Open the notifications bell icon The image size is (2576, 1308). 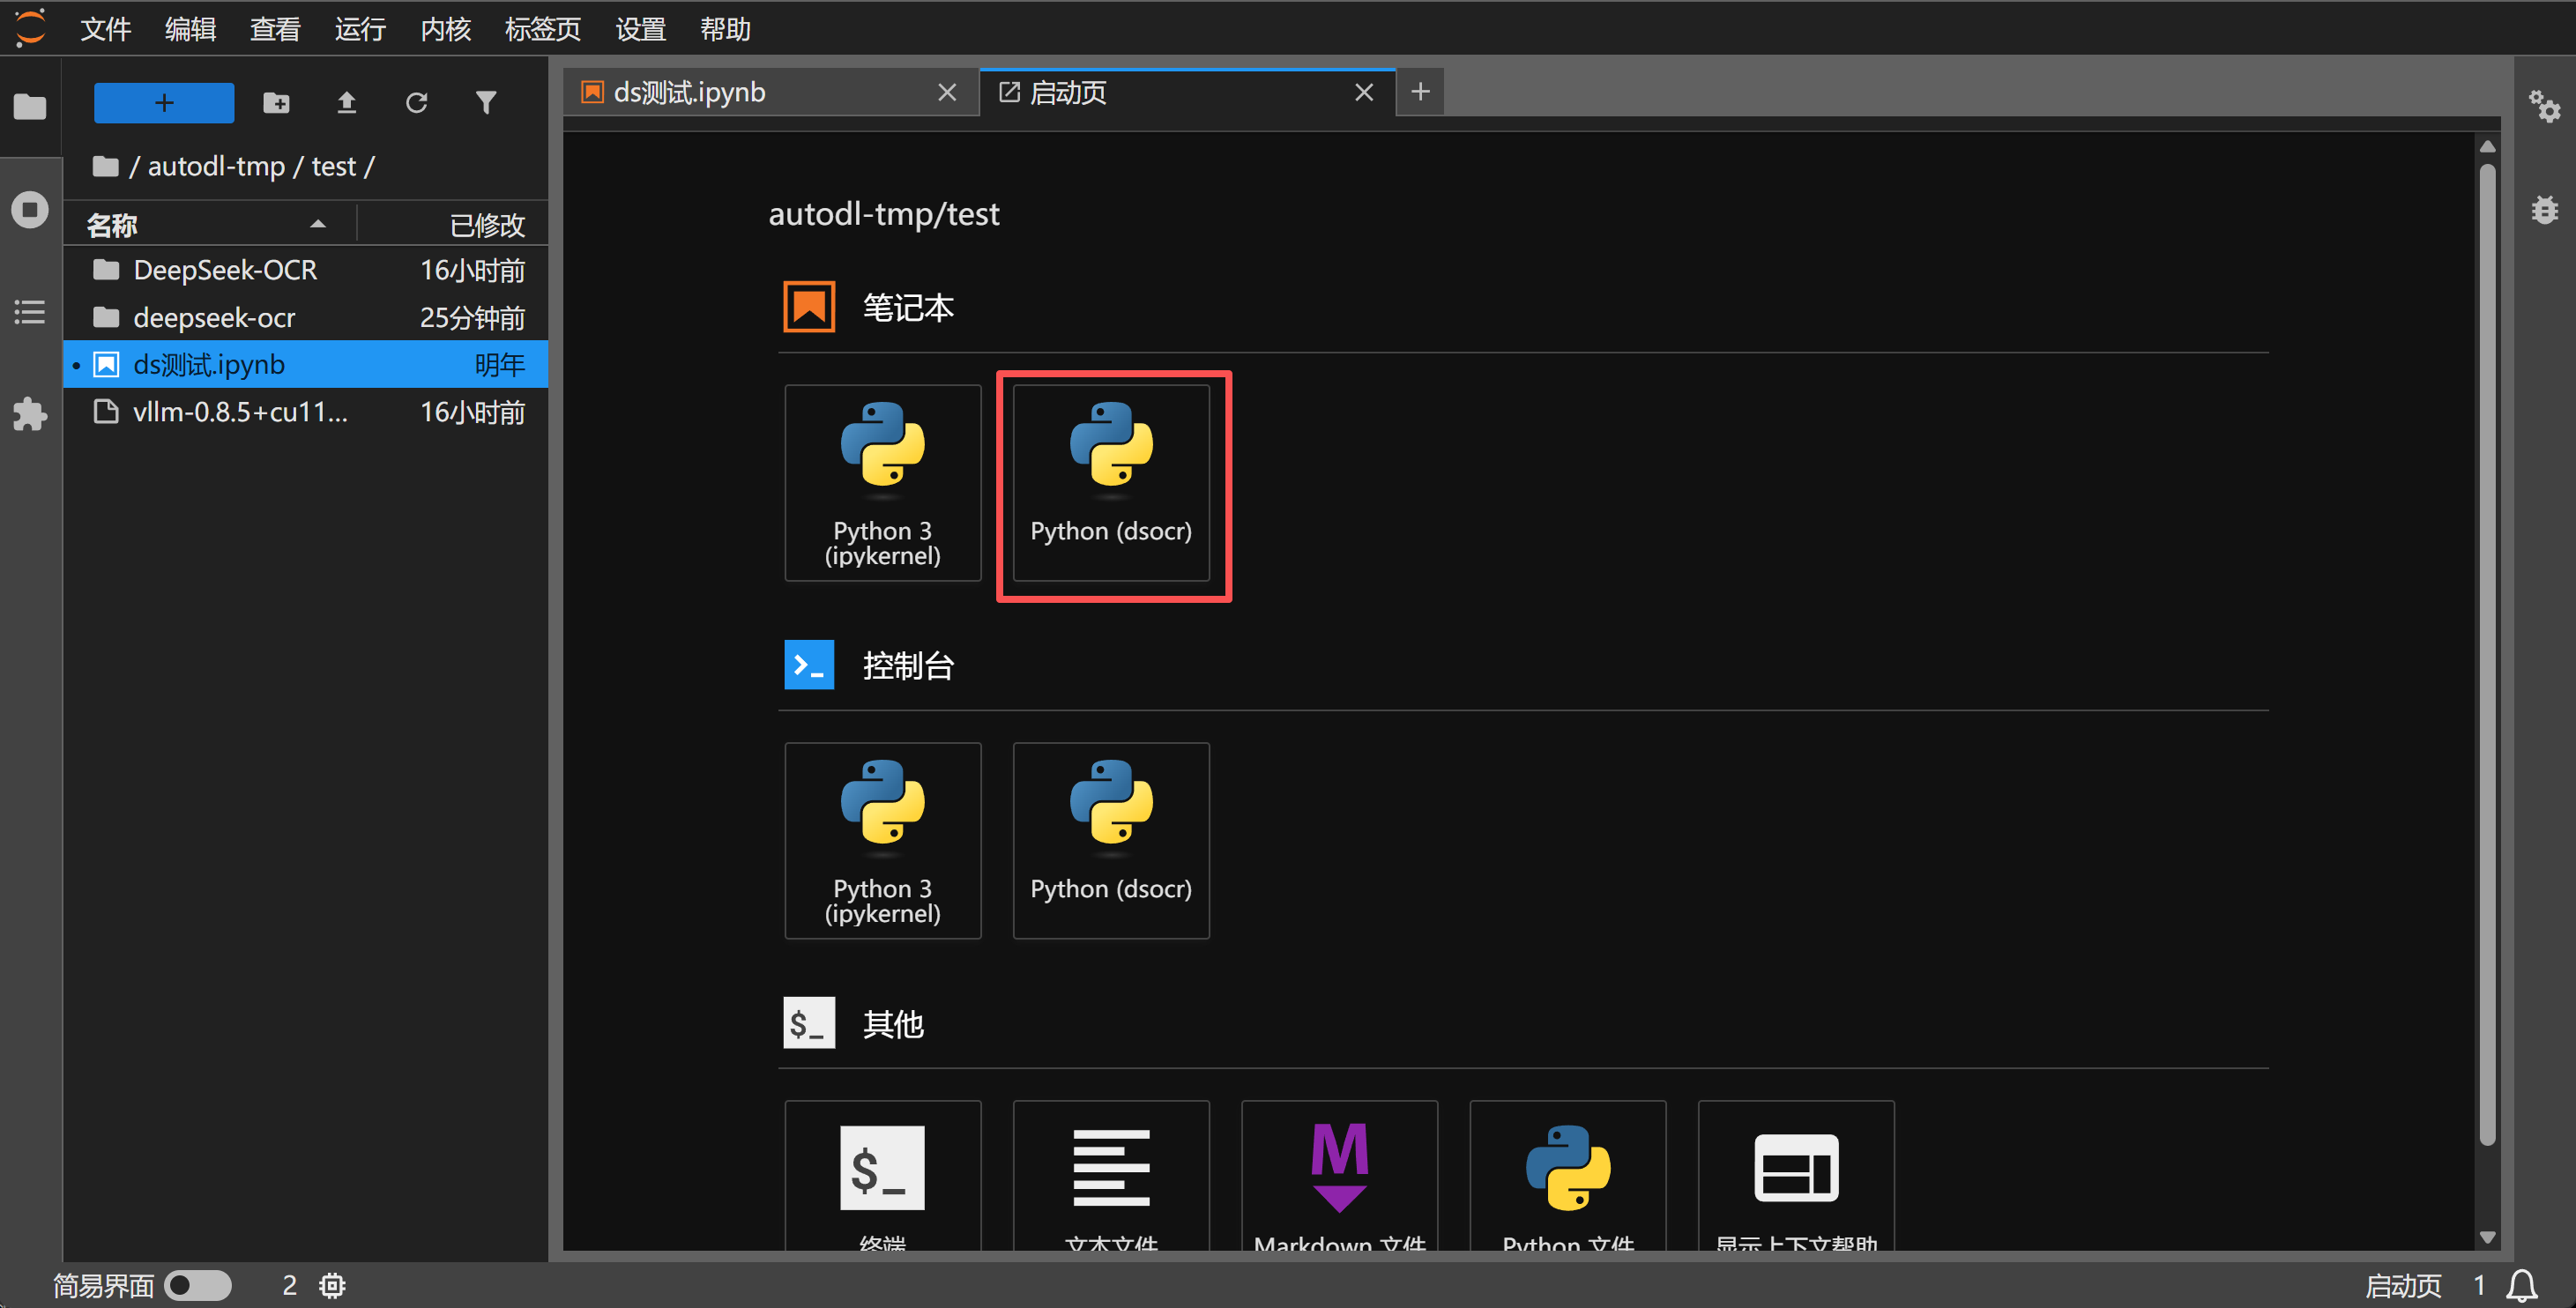tap(2522, 1285)
